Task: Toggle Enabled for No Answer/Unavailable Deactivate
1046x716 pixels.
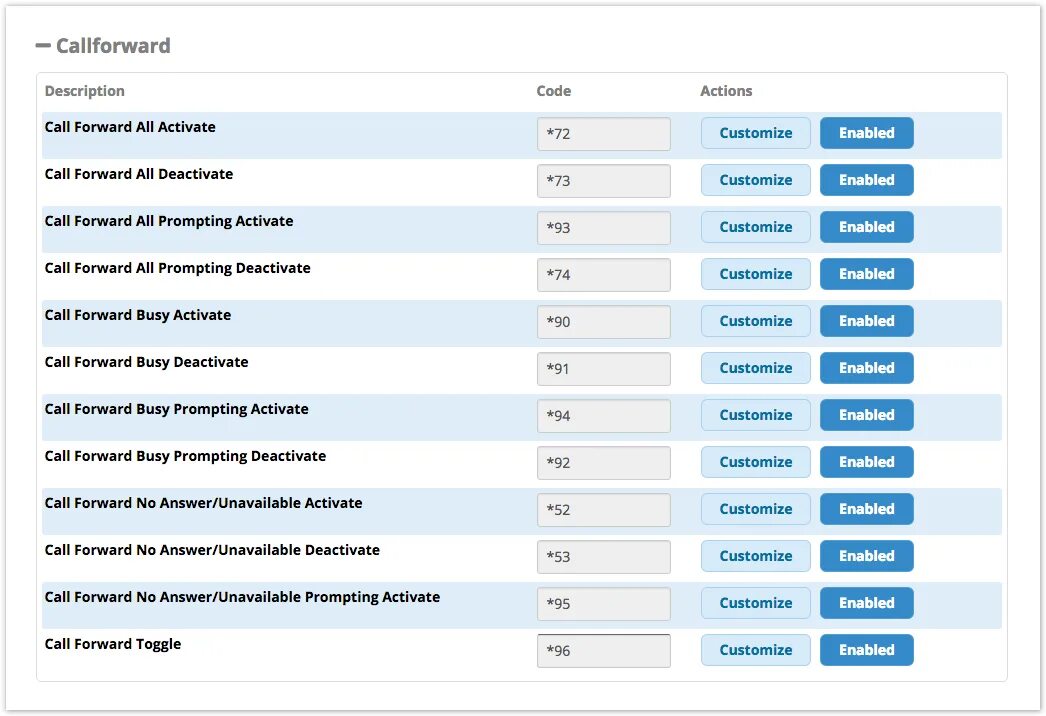Action: point(866,556)
